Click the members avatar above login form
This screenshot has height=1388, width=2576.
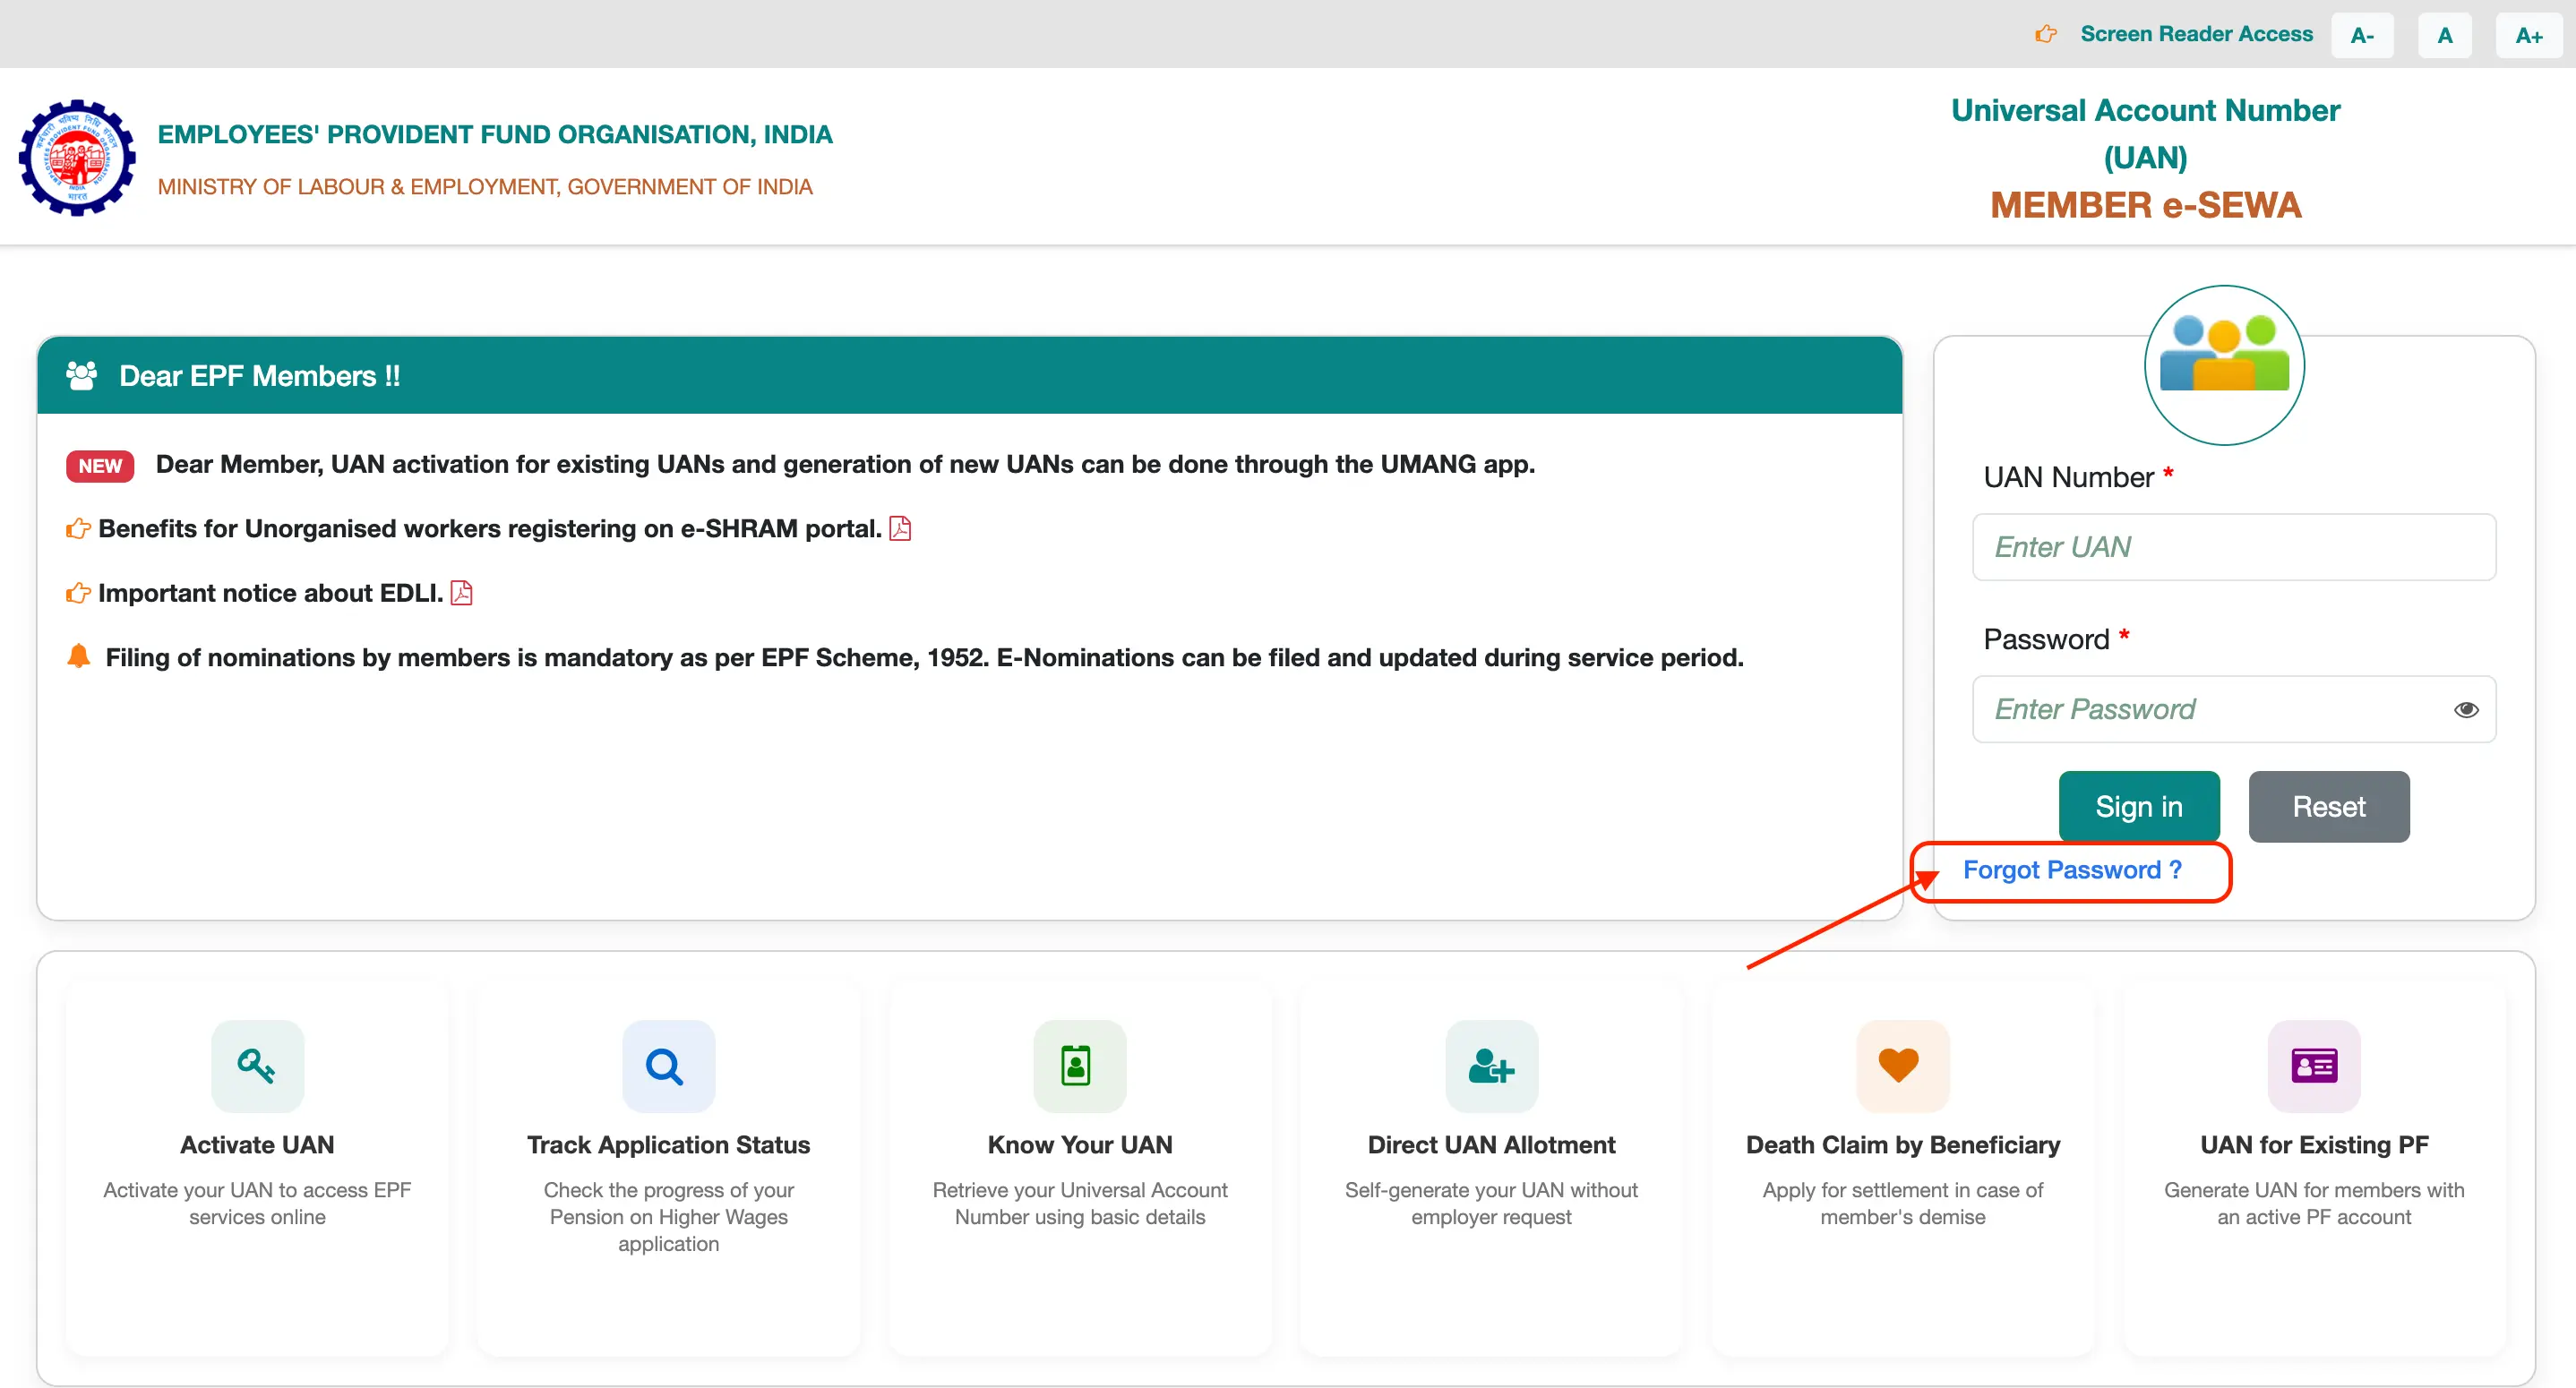tap(2224, 365)
